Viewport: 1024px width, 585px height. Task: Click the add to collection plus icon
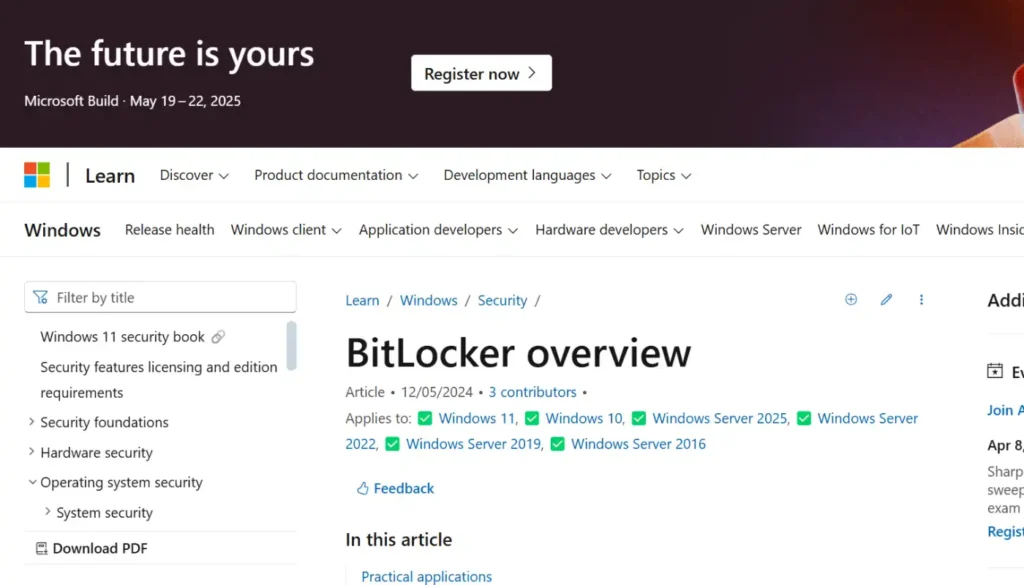point(851,299)
